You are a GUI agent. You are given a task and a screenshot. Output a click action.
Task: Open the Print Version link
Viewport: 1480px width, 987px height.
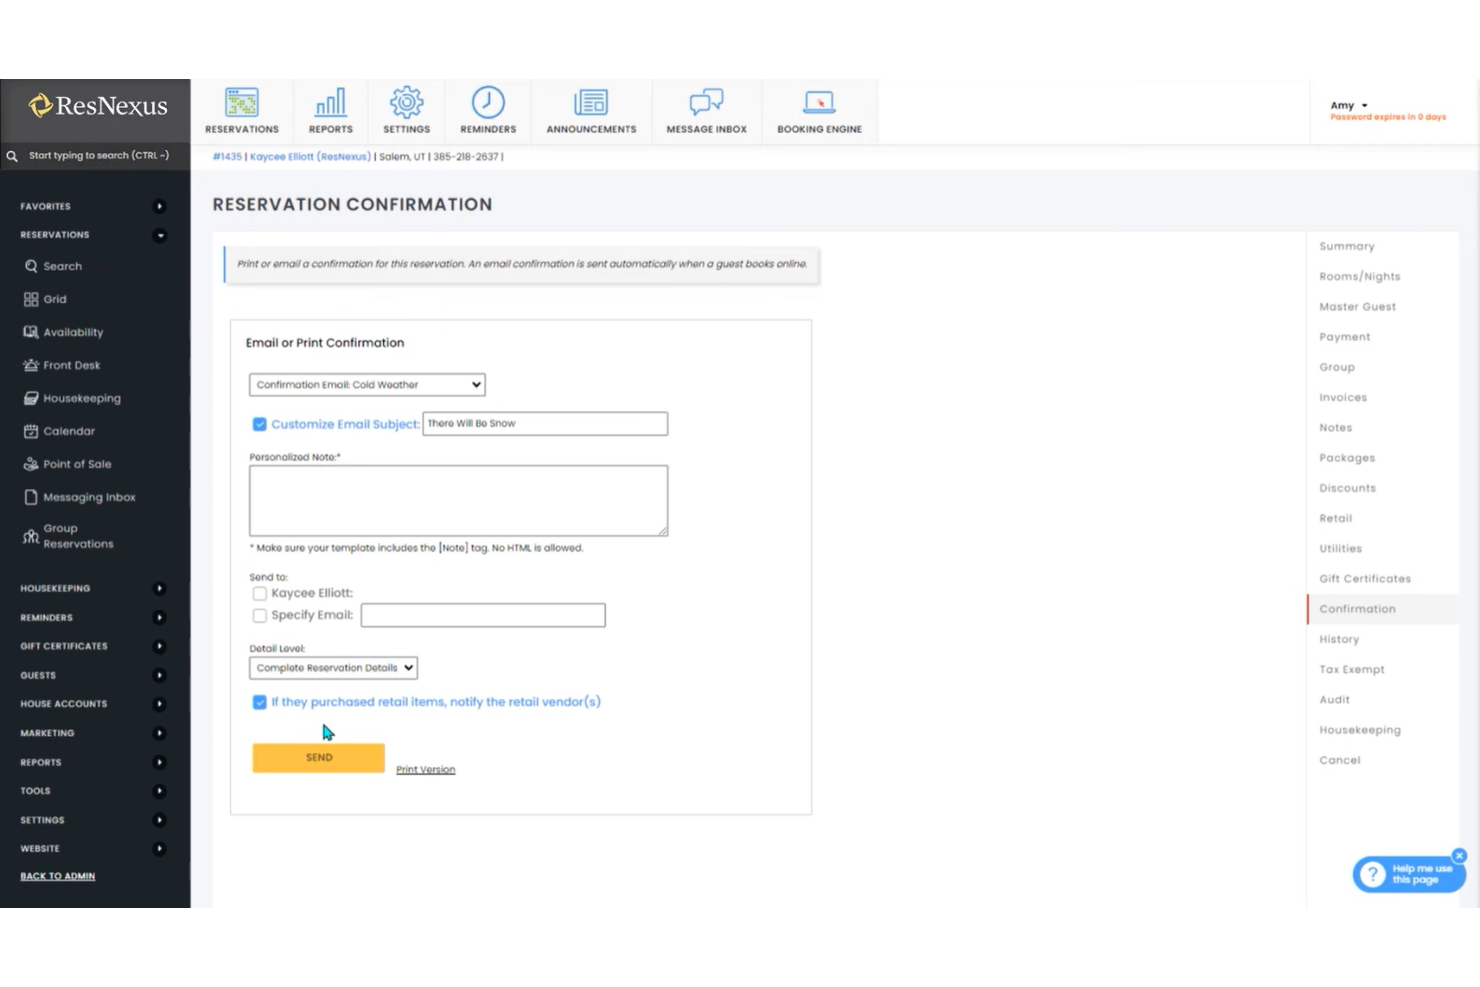(x=425, y=768)
